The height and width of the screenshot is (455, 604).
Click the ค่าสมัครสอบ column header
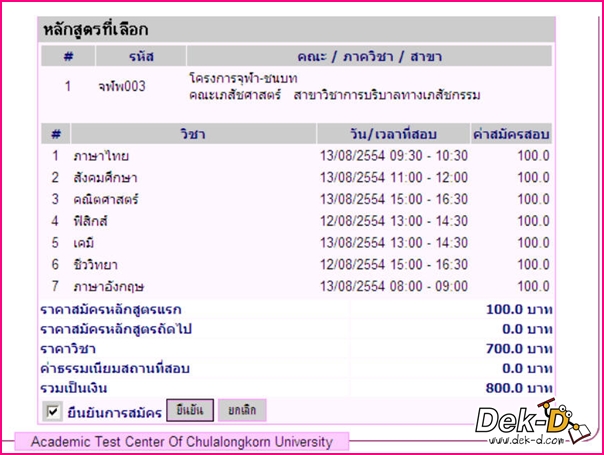pos(511,134)
